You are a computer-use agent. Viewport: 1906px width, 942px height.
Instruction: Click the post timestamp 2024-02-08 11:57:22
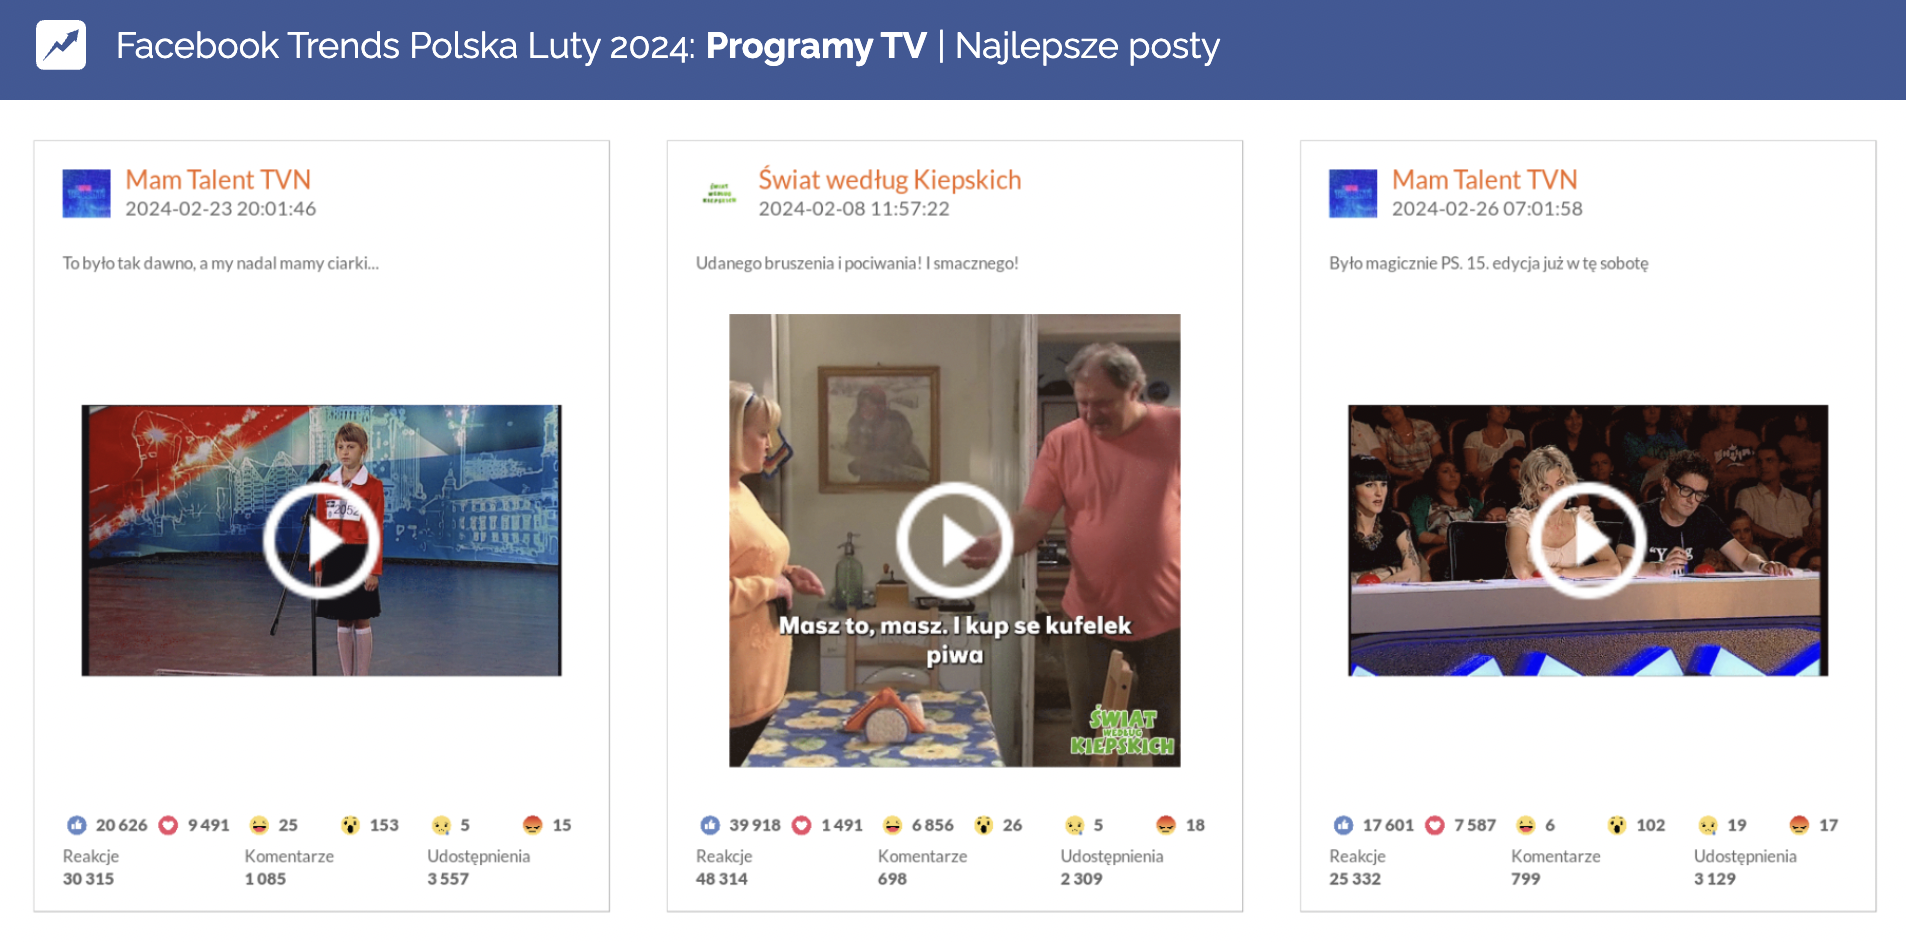tap(853, 209)
